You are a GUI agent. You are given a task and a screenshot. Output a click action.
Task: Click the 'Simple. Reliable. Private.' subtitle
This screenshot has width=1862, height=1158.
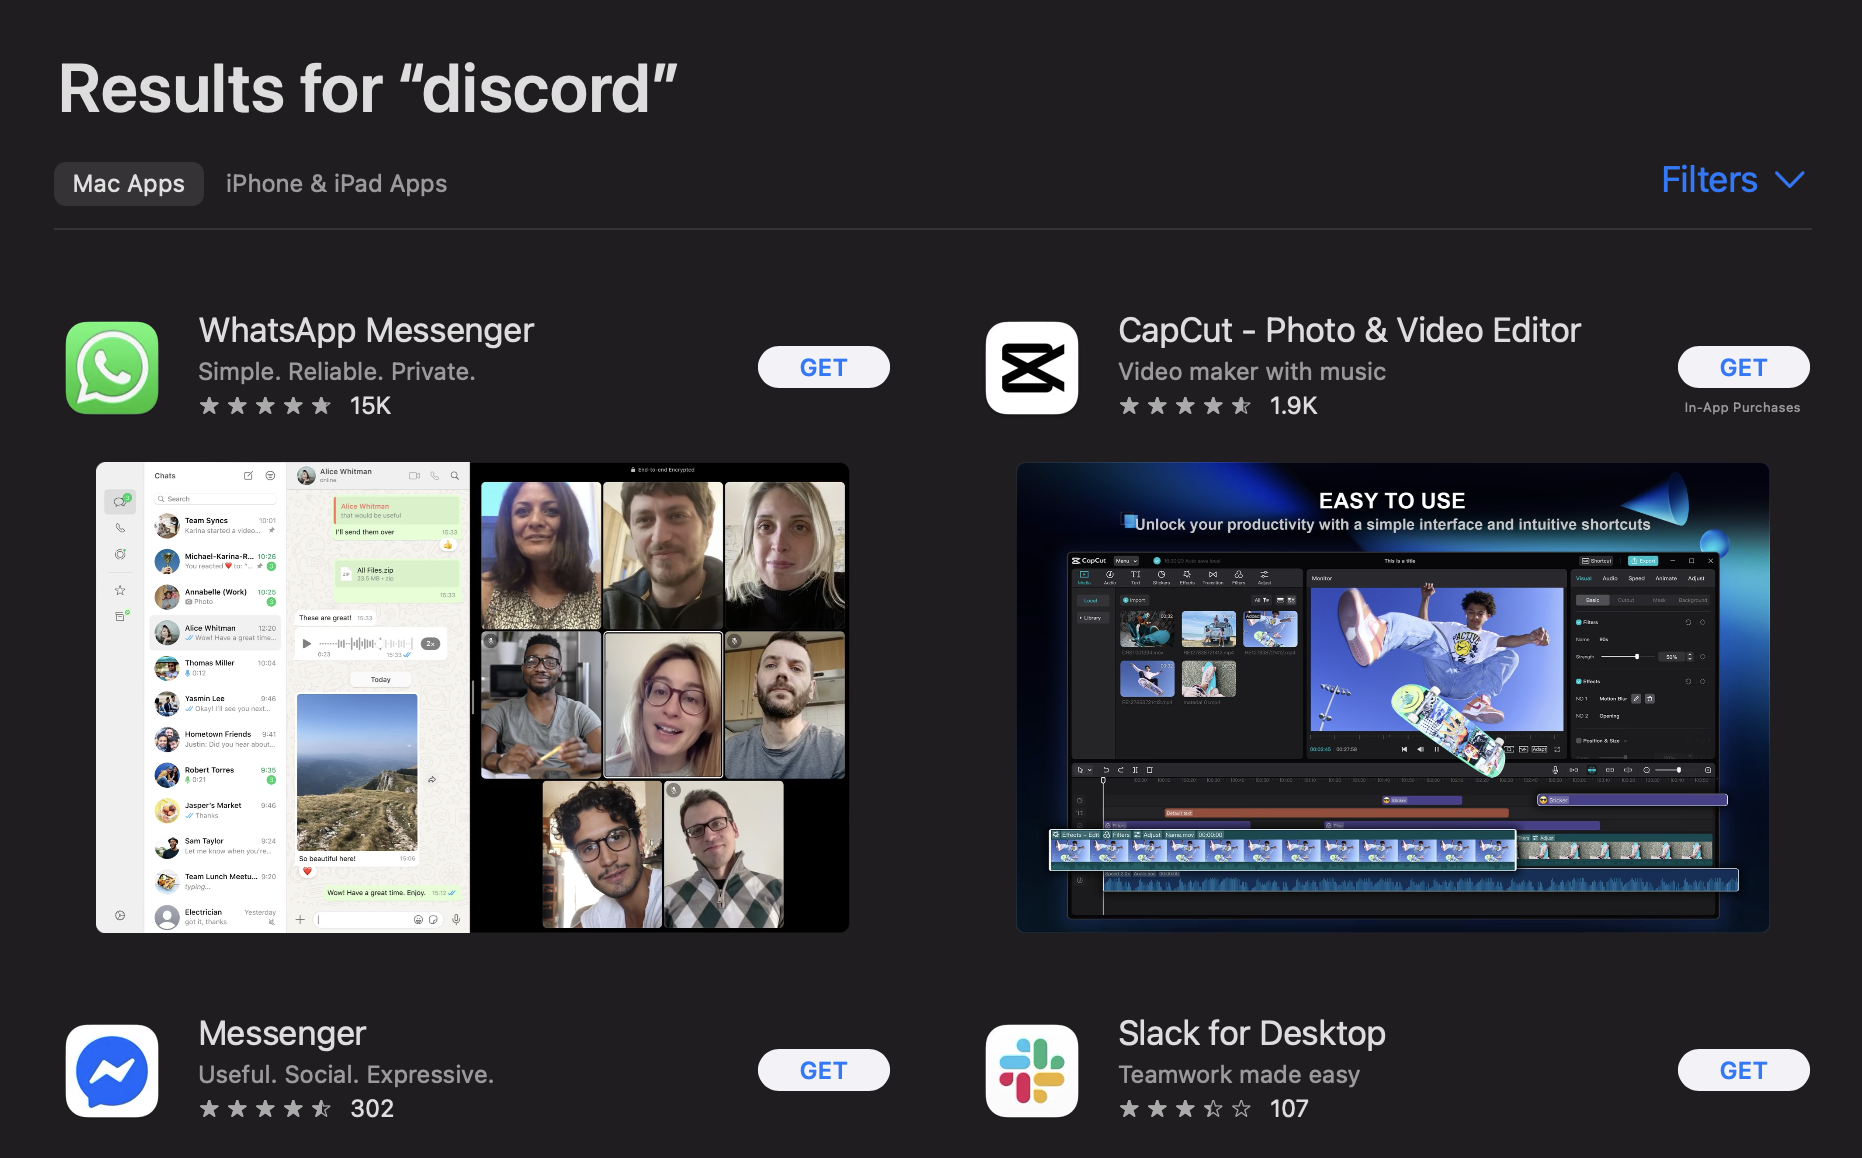337,372
